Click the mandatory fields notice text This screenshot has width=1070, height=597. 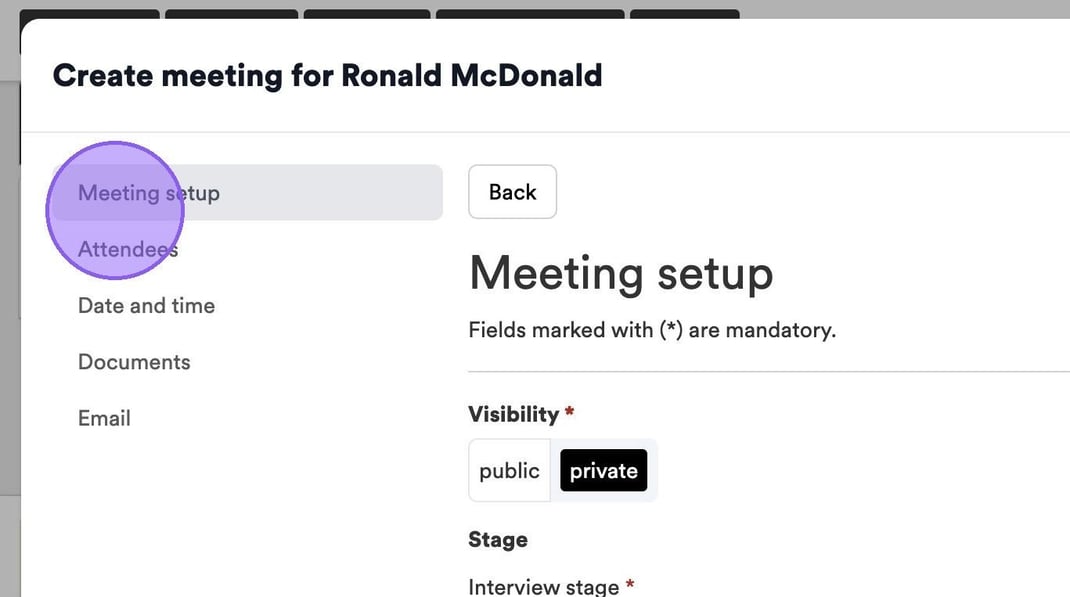(651, 330)
